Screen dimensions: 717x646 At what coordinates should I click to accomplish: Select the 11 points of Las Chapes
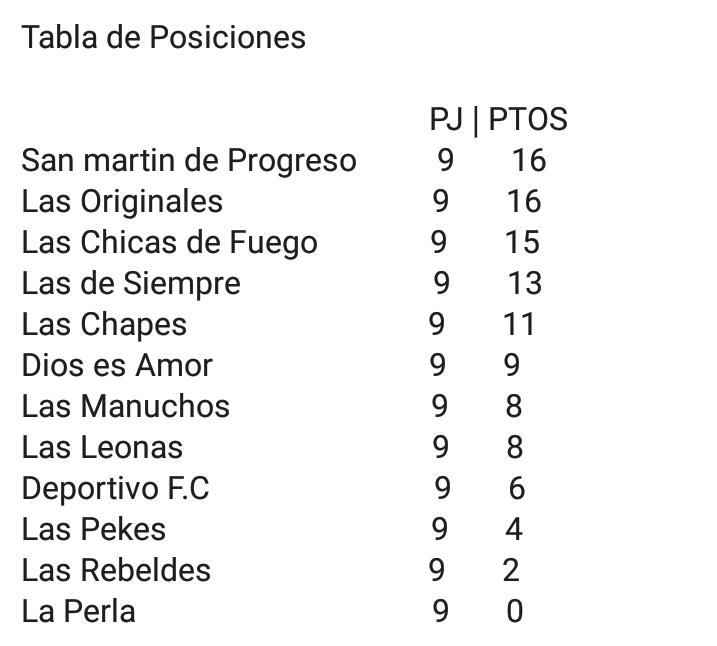(x=519, y=325)
